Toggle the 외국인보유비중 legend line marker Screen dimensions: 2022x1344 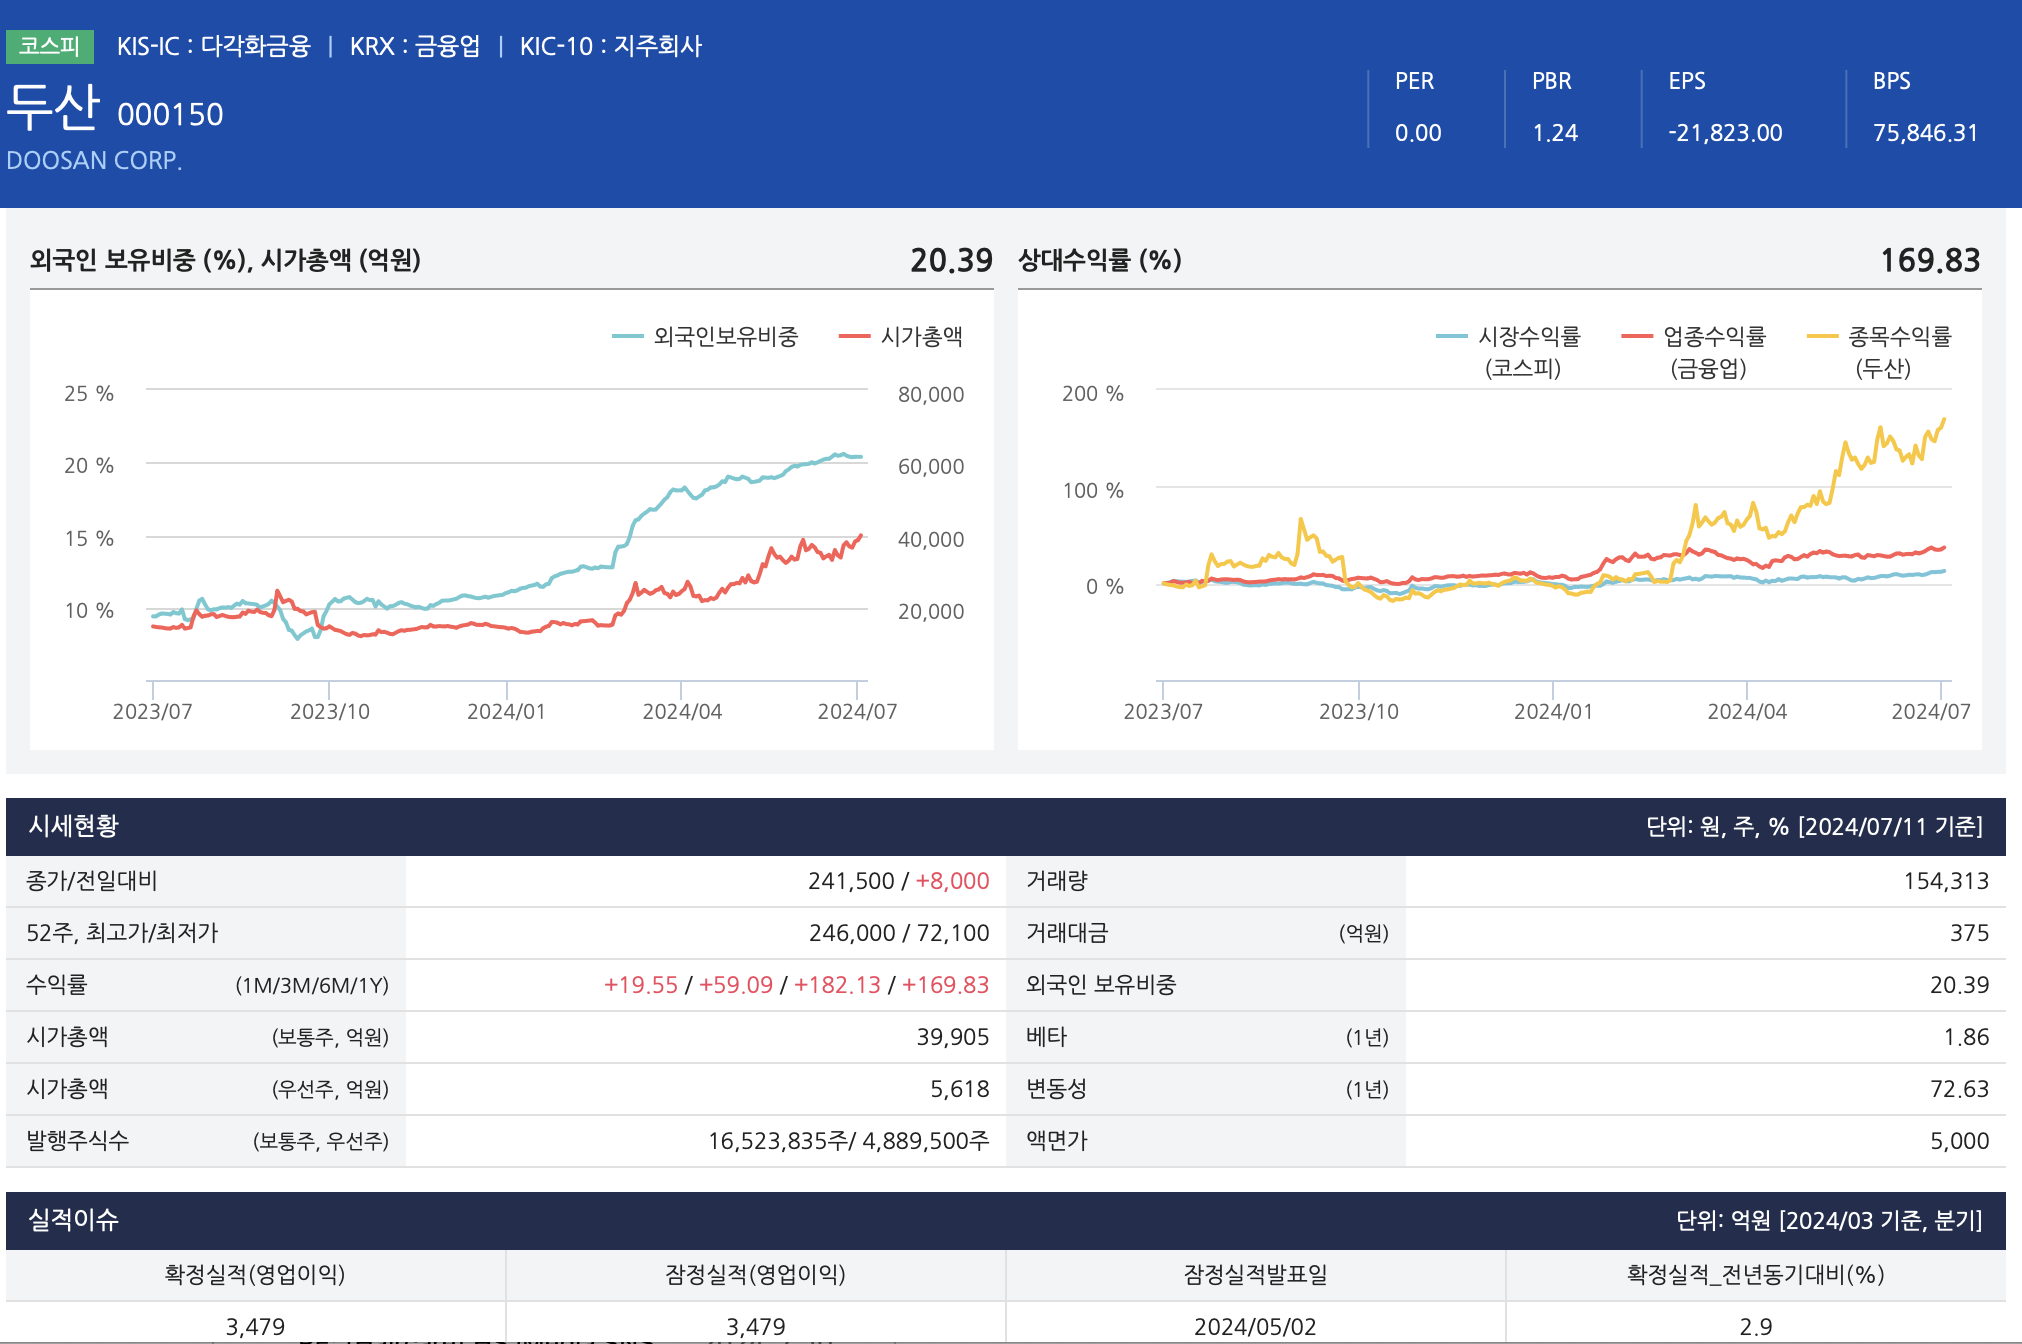628,337
